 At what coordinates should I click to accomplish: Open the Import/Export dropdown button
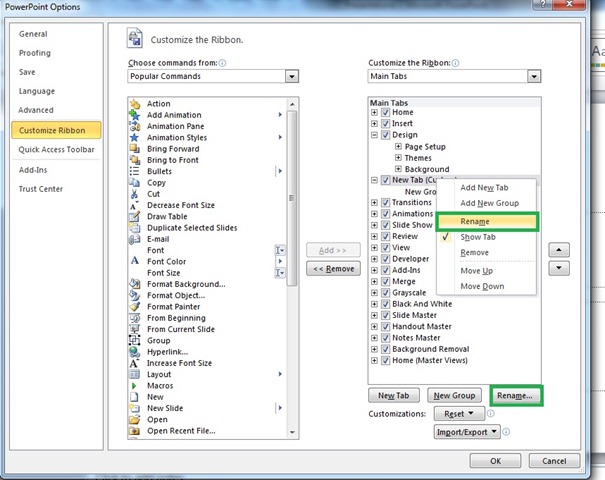467,432
